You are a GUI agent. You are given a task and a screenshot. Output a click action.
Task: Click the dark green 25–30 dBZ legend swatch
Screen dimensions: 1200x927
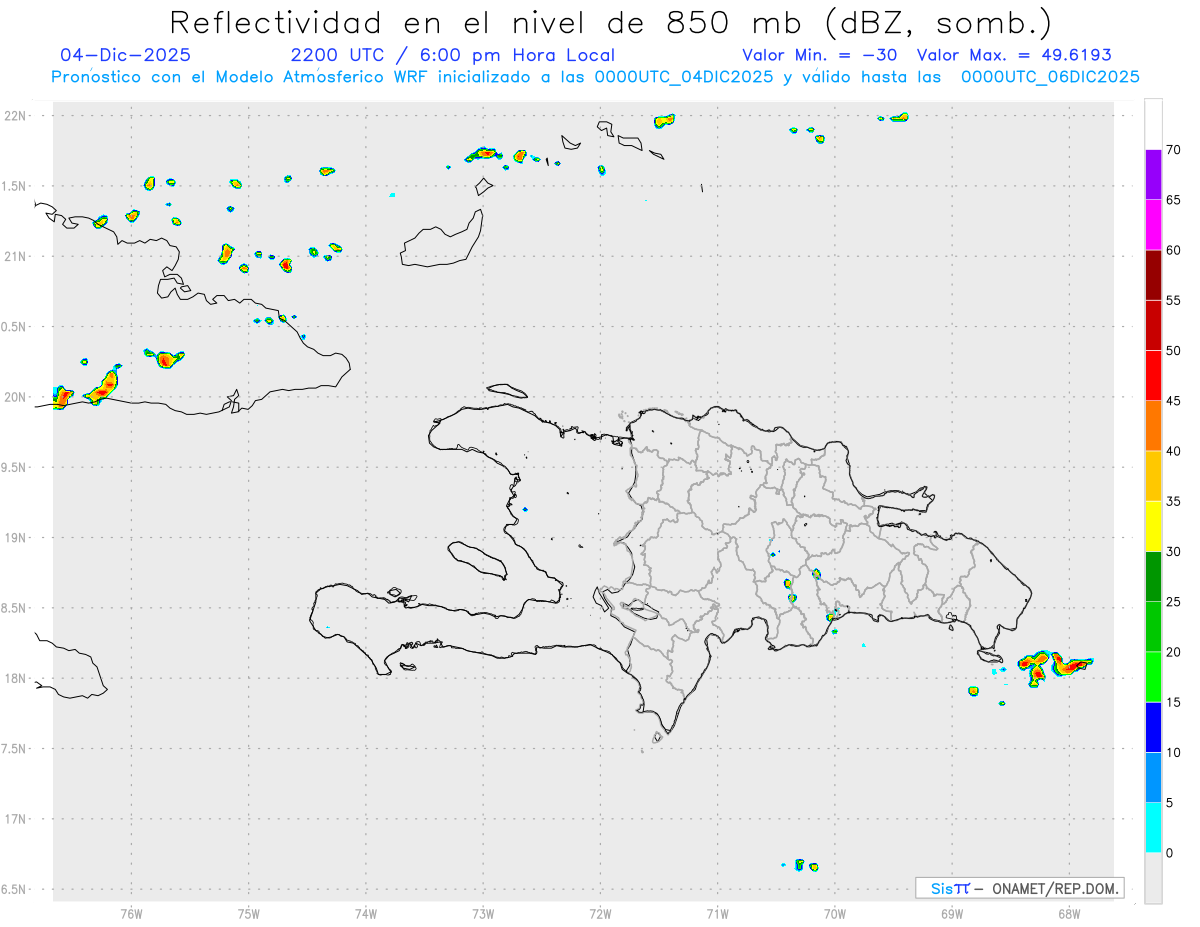coord(1153,576)
